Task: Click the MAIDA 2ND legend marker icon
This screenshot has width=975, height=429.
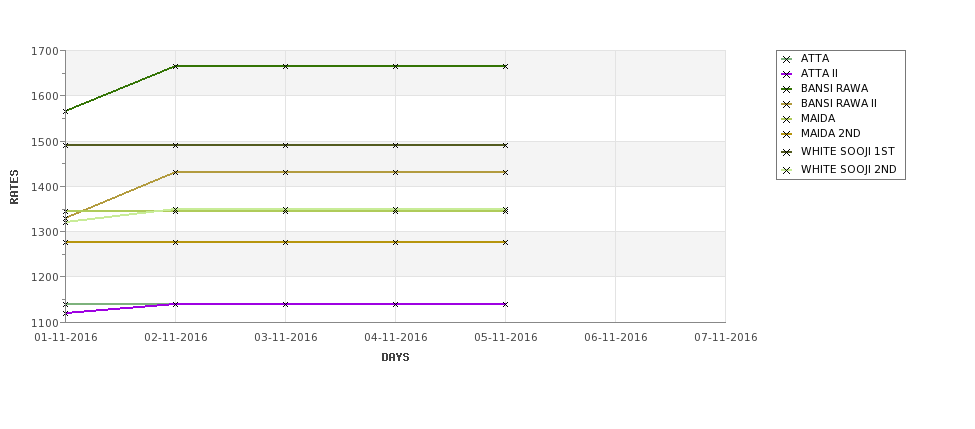Action: [787, 134]
